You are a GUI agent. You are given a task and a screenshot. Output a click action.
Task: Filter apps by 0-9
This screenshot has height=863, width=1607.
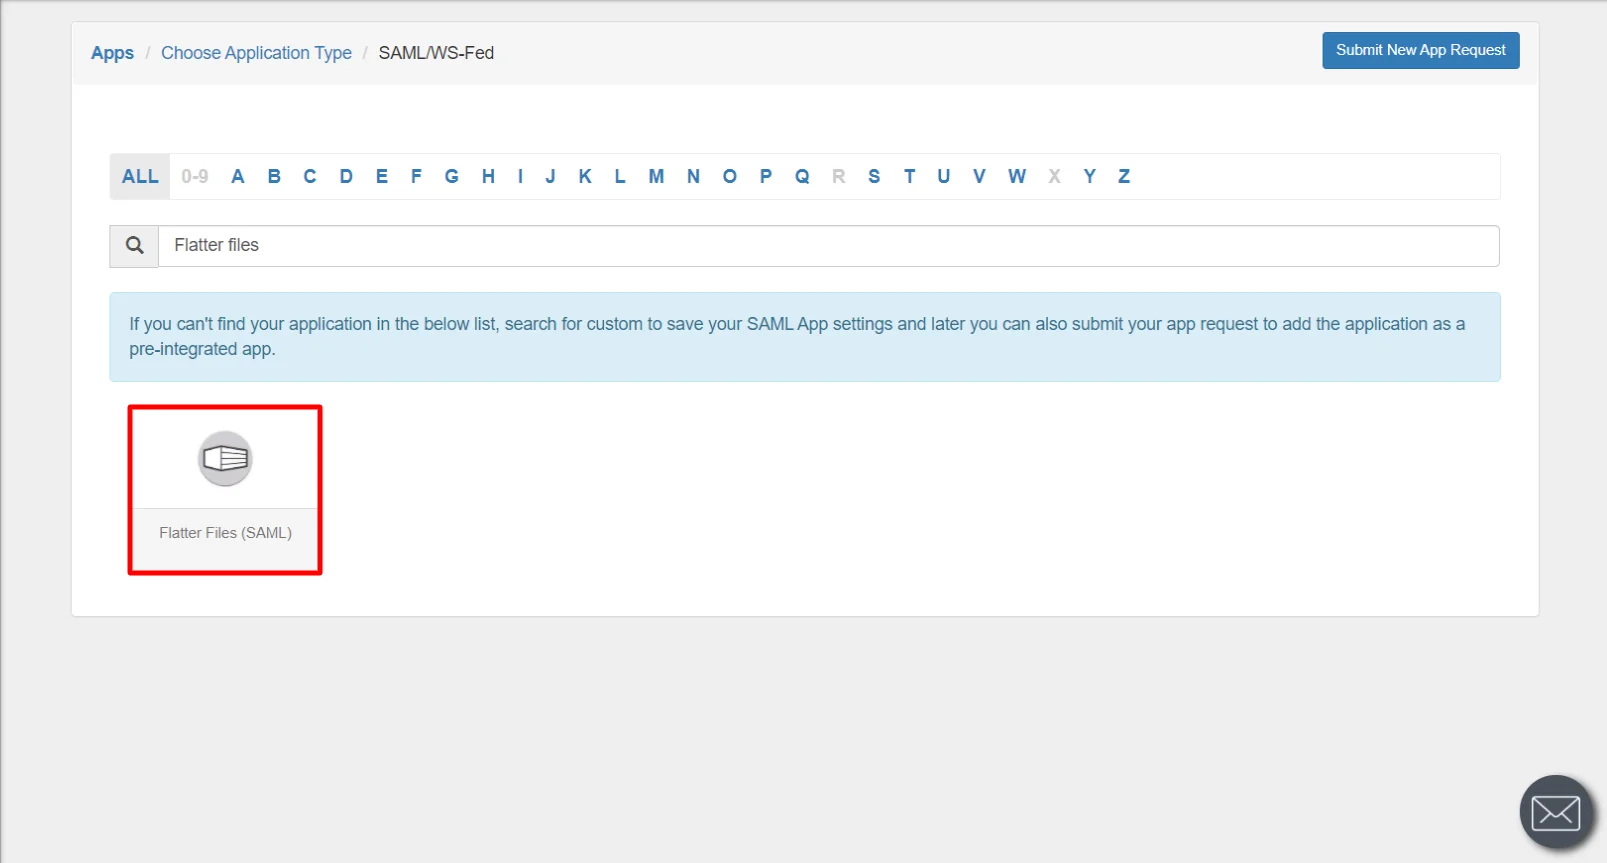tap(195, 176)
